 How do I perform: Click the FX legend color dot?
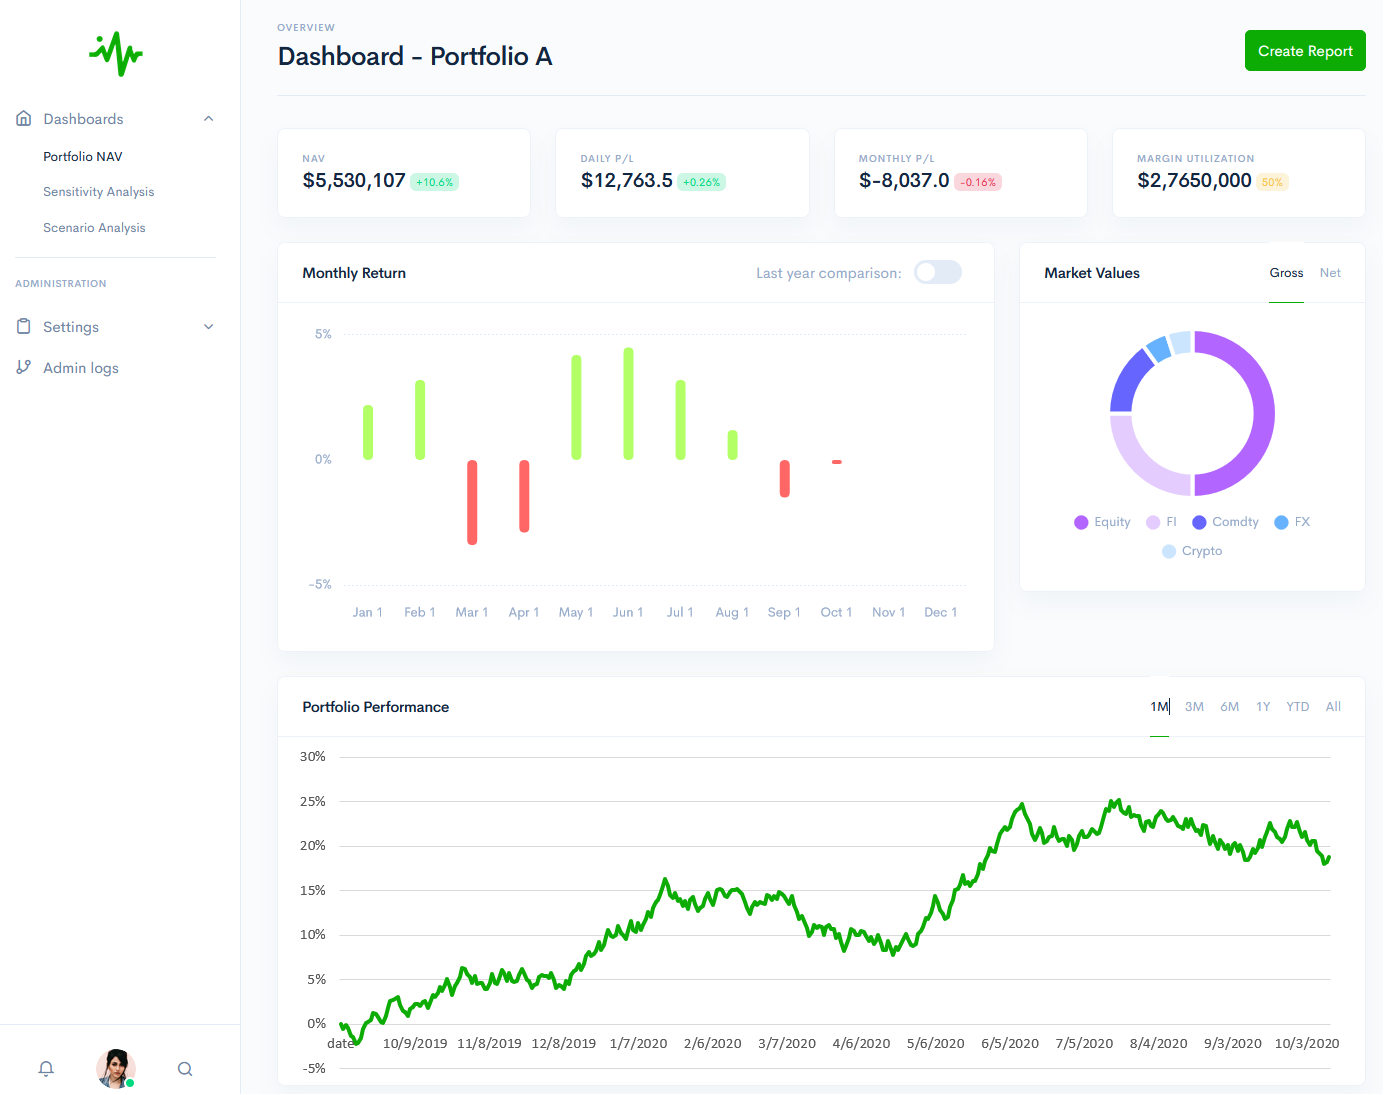click(1281, 522)
